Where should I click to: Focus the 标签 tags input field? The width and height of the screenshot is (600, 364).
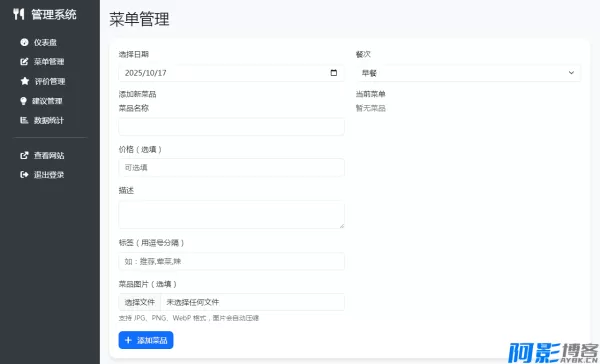pyautogui.click(x=231, y=261)
